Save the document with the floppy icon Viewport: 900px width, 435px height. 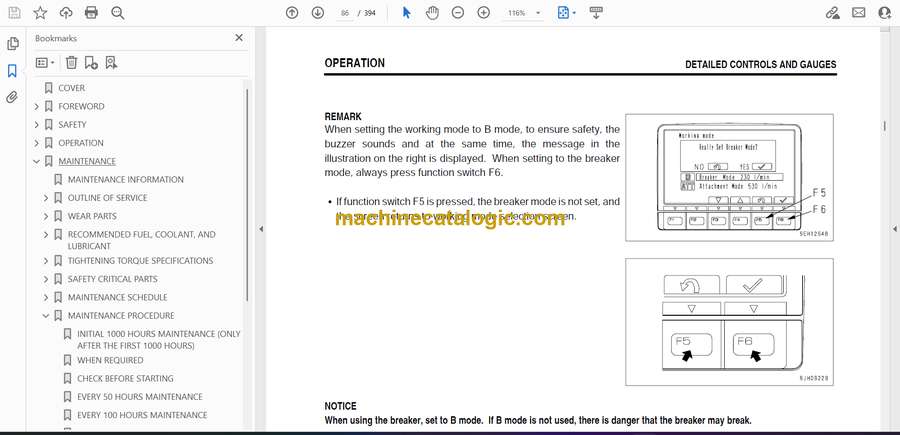pyautogui.click(x=14, y=13)
